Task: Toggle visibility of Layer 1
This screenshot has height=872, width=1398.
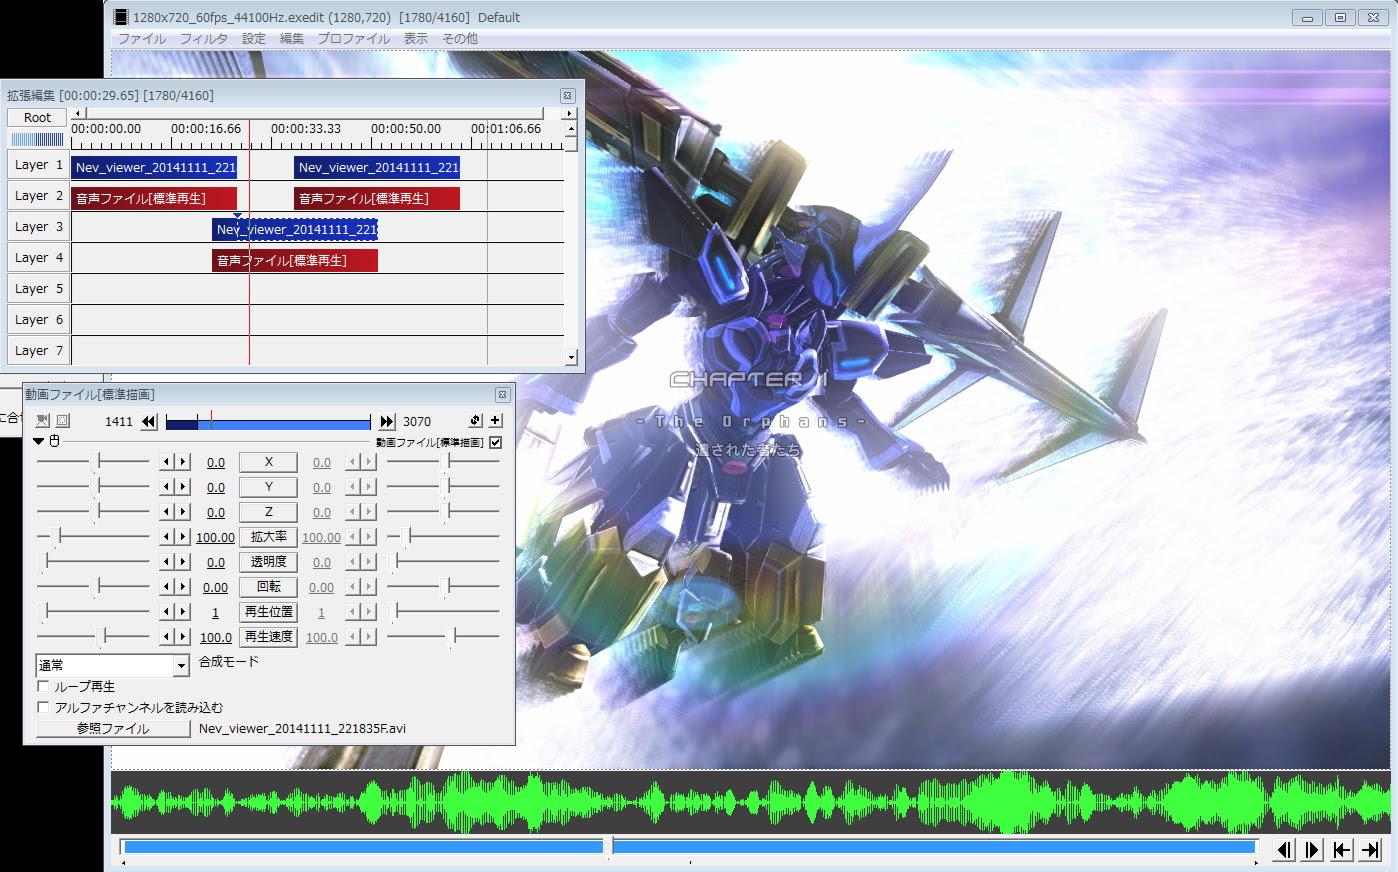Action: (x=38, y=165)
